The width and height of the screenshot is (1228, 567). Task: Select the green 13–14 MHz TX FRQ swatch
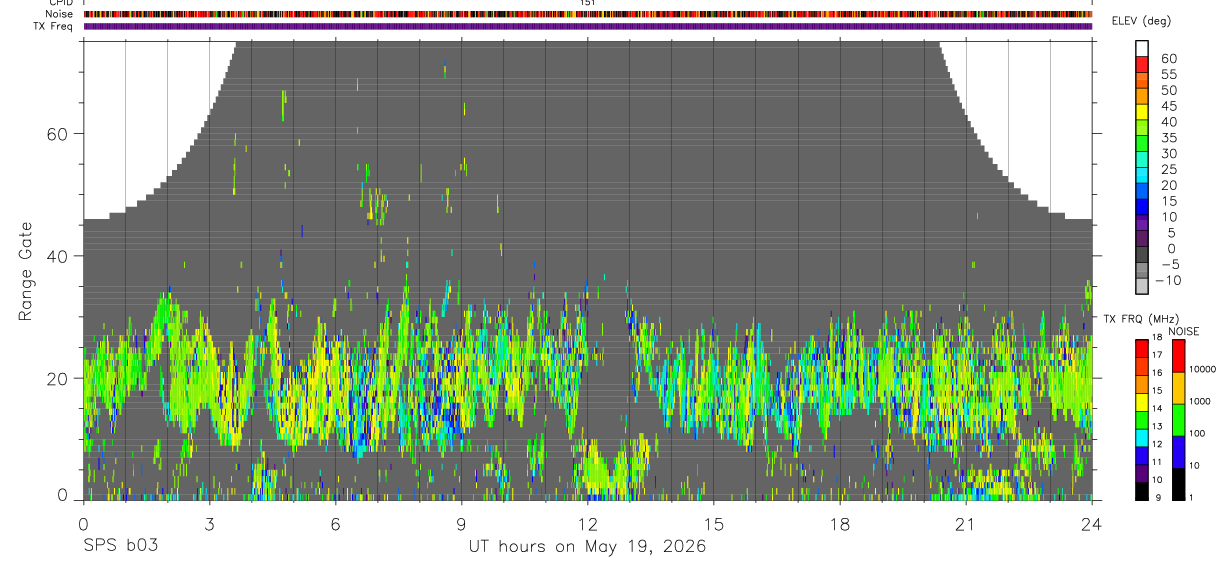click(1143, 419)
